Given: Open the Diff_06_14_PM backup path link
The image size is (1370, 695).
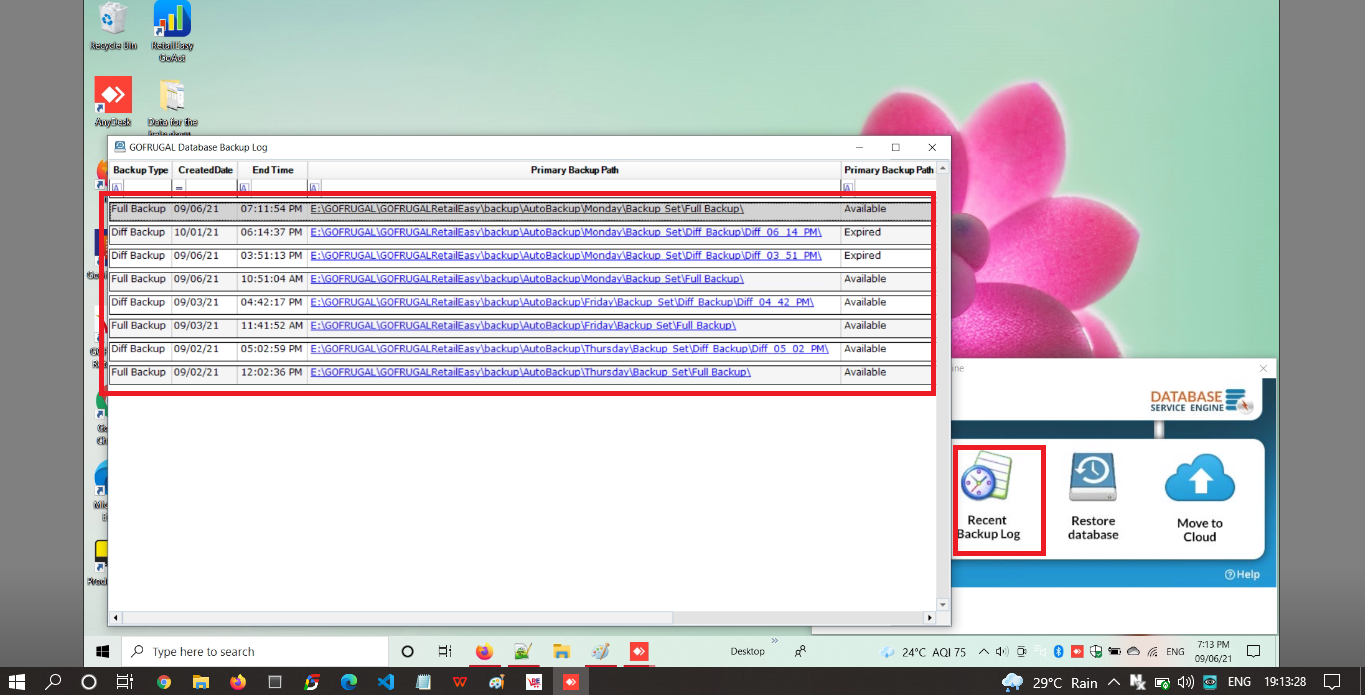Looking at the screenshot, I should [566, 232].
